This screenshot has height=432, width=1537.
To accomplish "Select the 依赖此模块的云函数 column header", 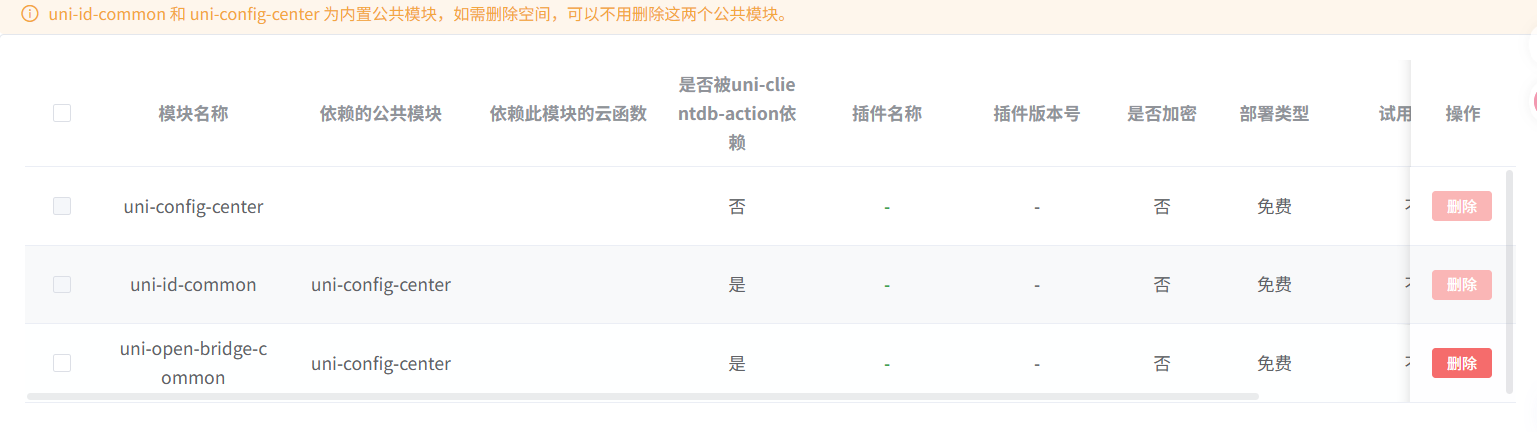I will click(x=568, y=114).
